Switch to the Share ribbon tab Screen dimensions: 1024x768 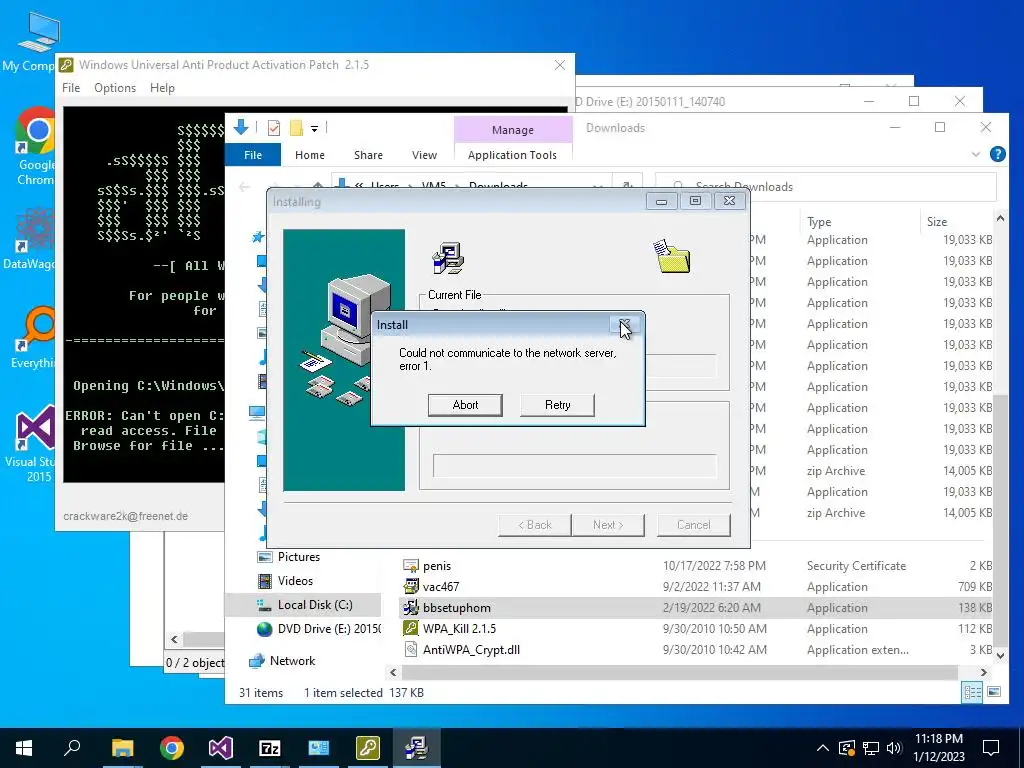368,155
